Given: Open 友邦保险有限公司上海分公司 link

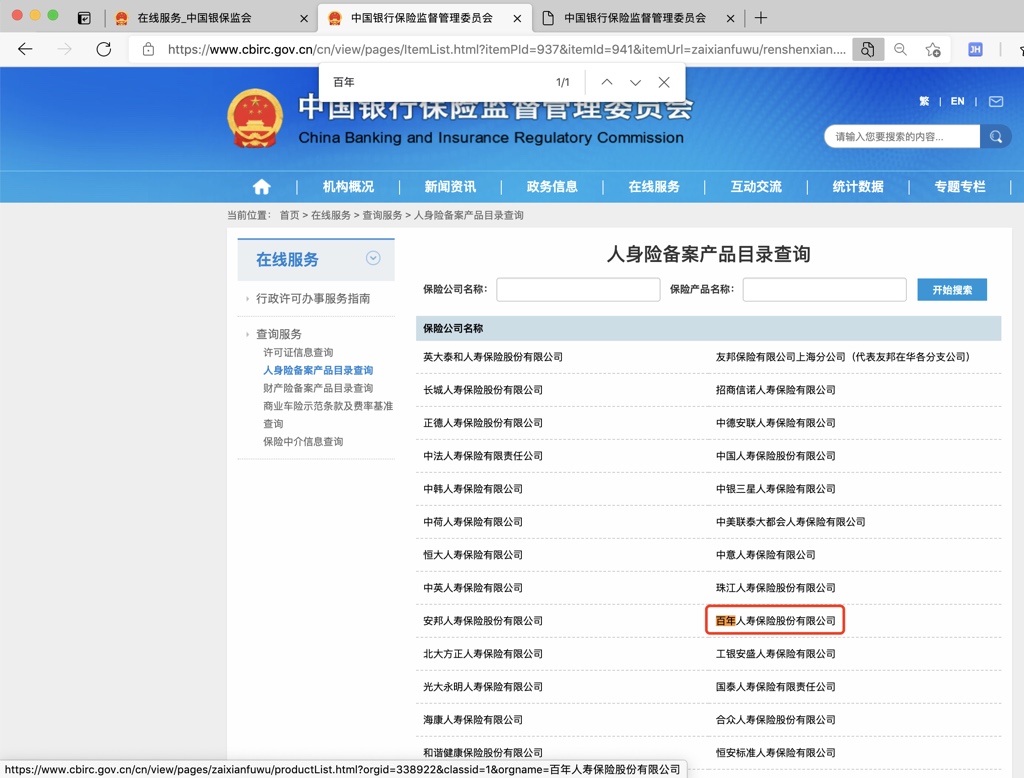Looking at the screenshot, I should pos(842,357).
